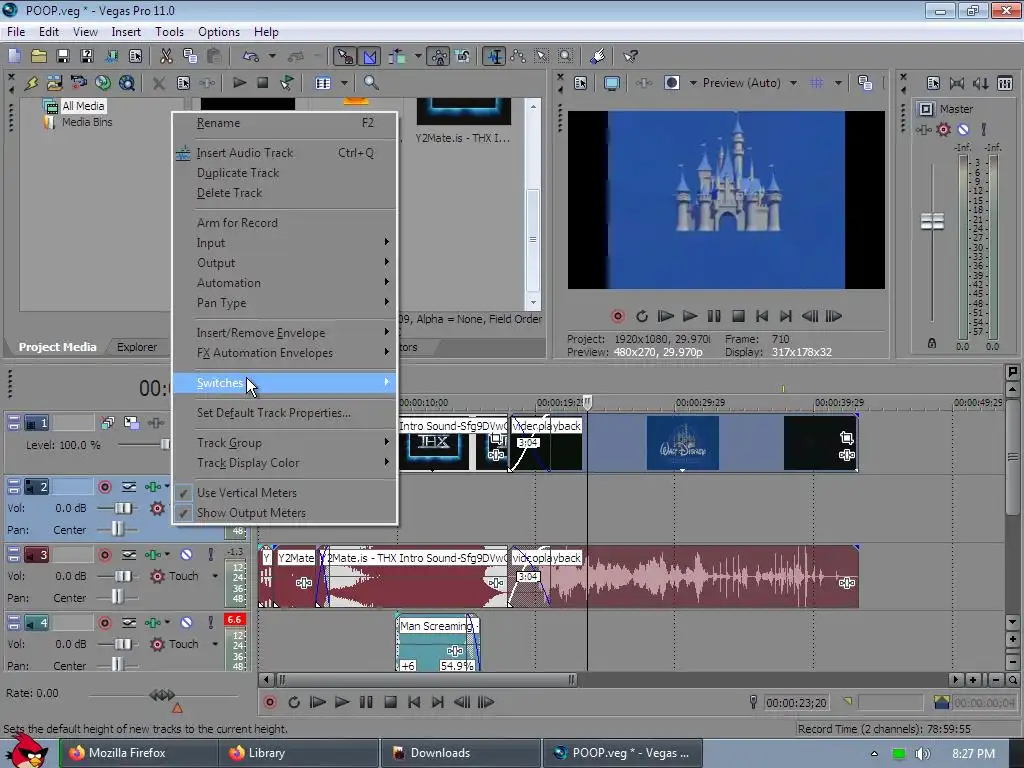This screenshot has height=768, width=1024.
Task: Click the zoom magnifier at timeline corner
Action: 1012,680
